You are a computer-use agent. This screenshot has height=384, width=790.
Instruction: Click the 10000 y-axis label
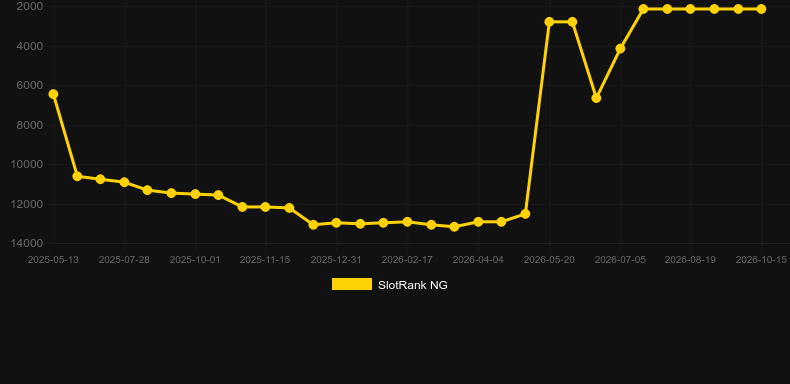click(27, 164)
